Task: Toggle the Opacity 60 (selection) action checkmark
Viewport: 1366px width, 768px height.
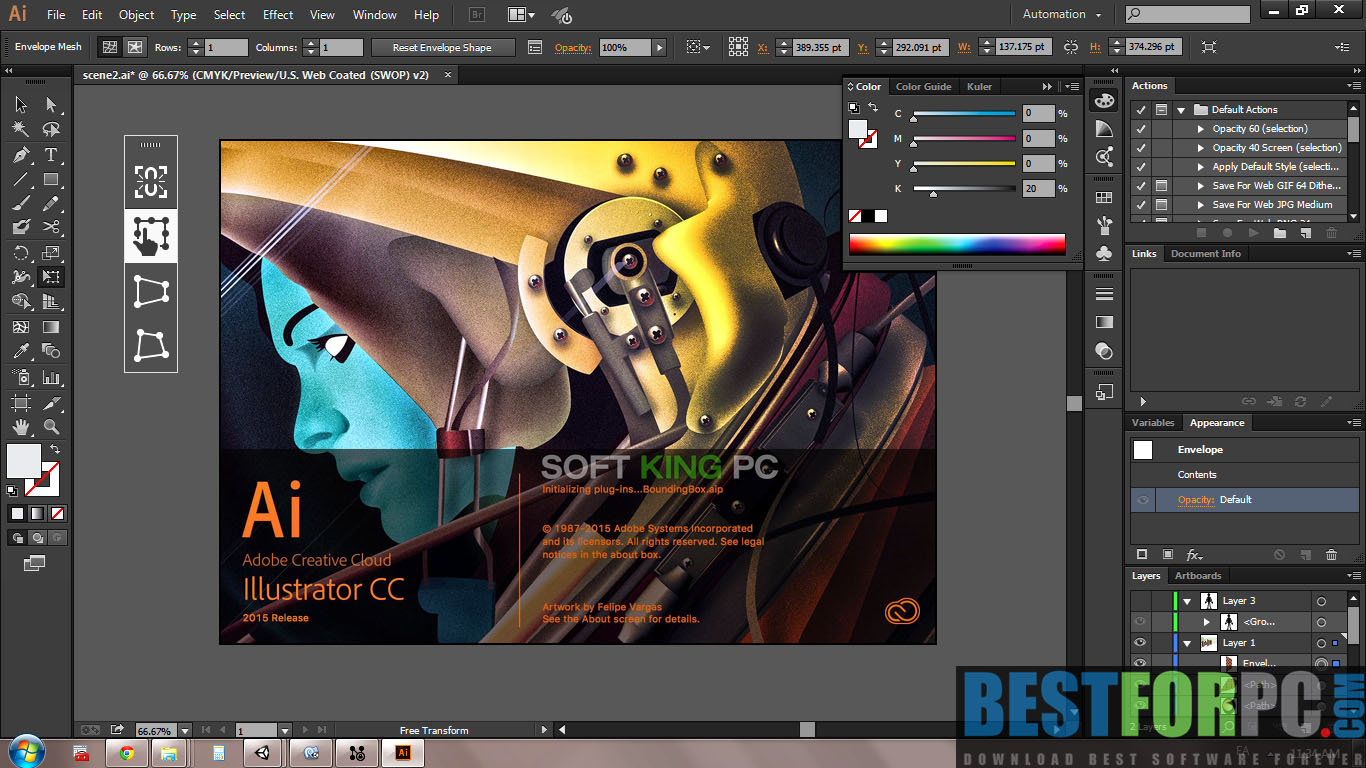Action: (1141, 129)
